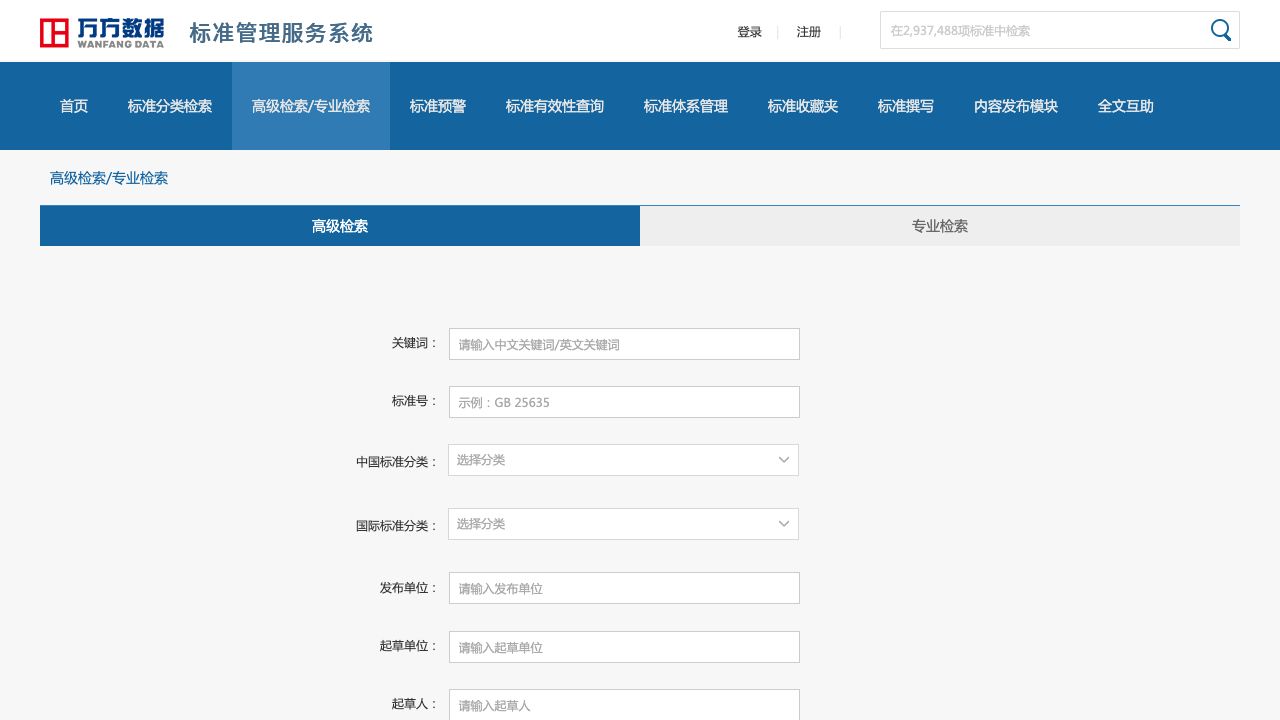Go to 标准预警 page

[438, 106]
